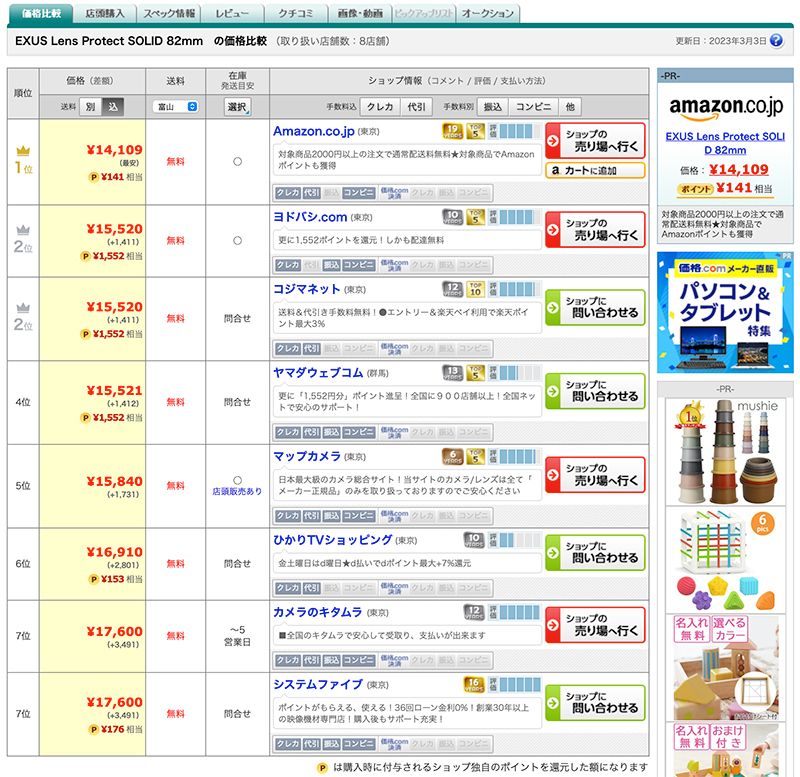
Task: Contact ひかりTVショッピング shop button
Action: tap(595, 553)
